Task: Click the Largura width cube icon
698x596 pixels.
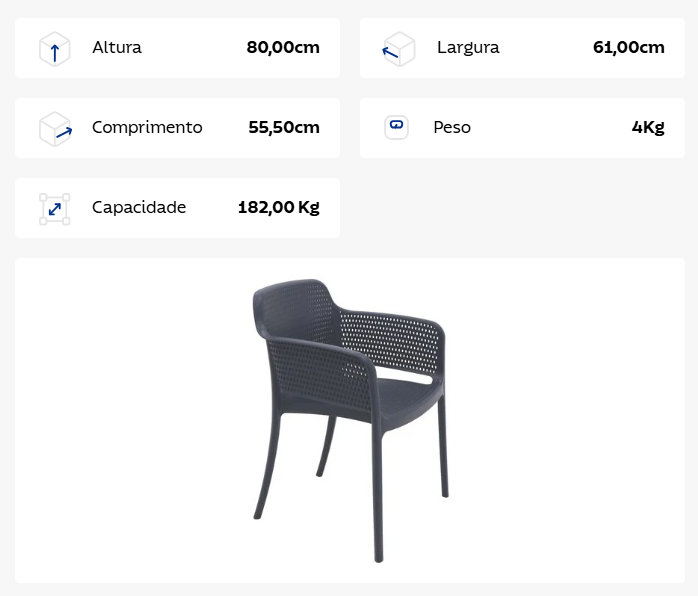Action: pos(399,49)
